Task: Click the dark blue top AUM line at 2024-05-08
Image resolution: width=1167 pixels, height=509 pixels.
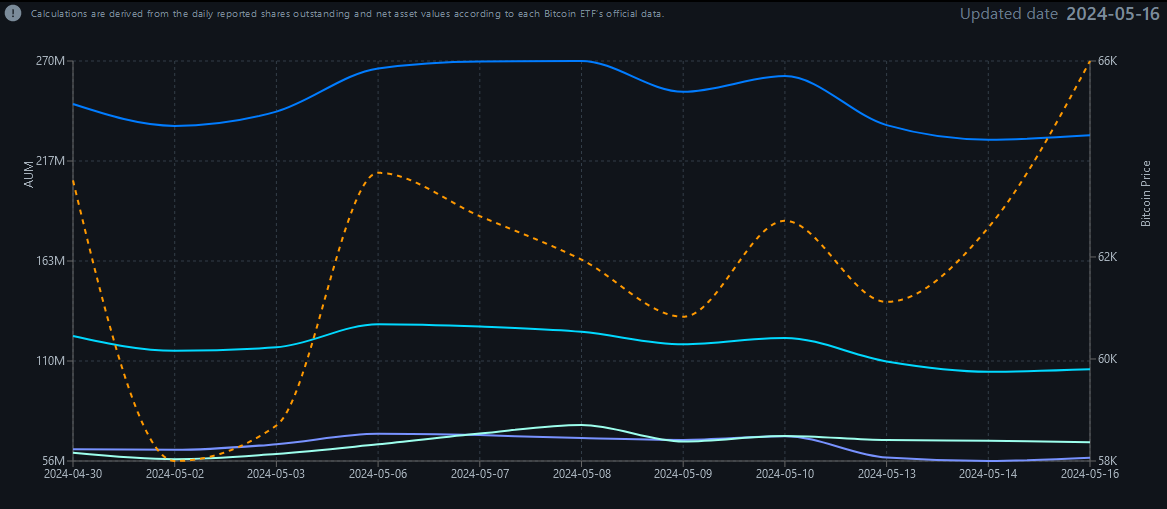Action: [x=581, y=61]
